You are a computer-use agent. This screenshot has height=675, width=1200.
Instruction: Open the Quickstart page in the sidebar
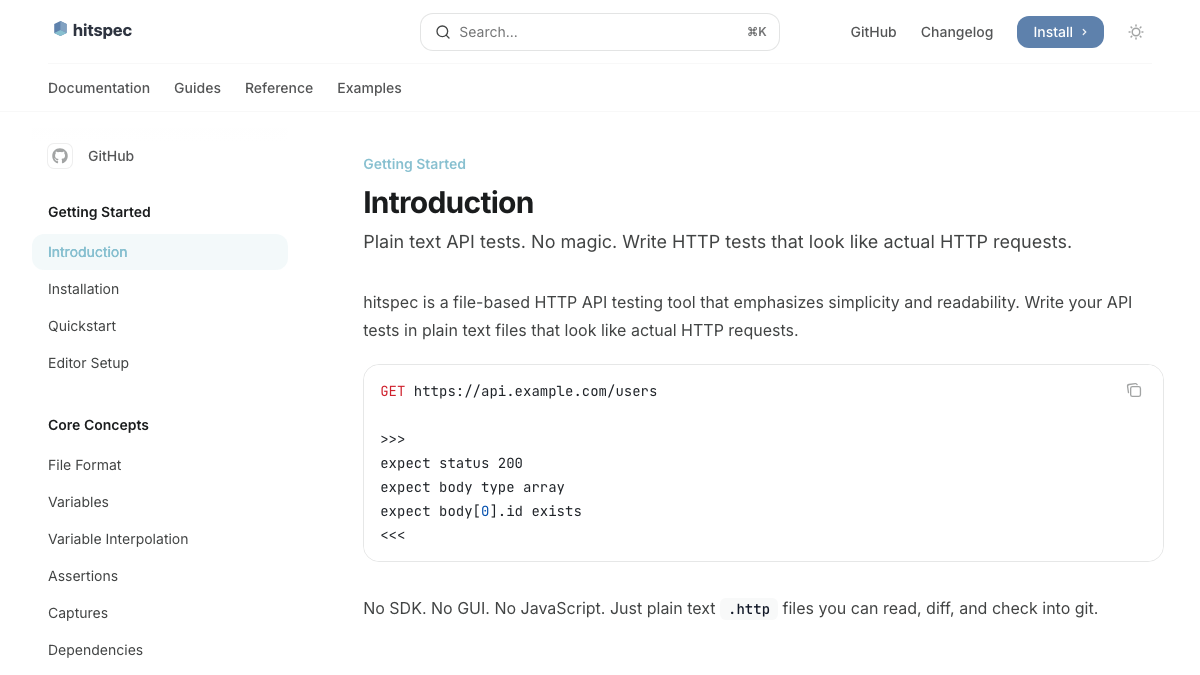pyautogui.click(x=82, y=326)
